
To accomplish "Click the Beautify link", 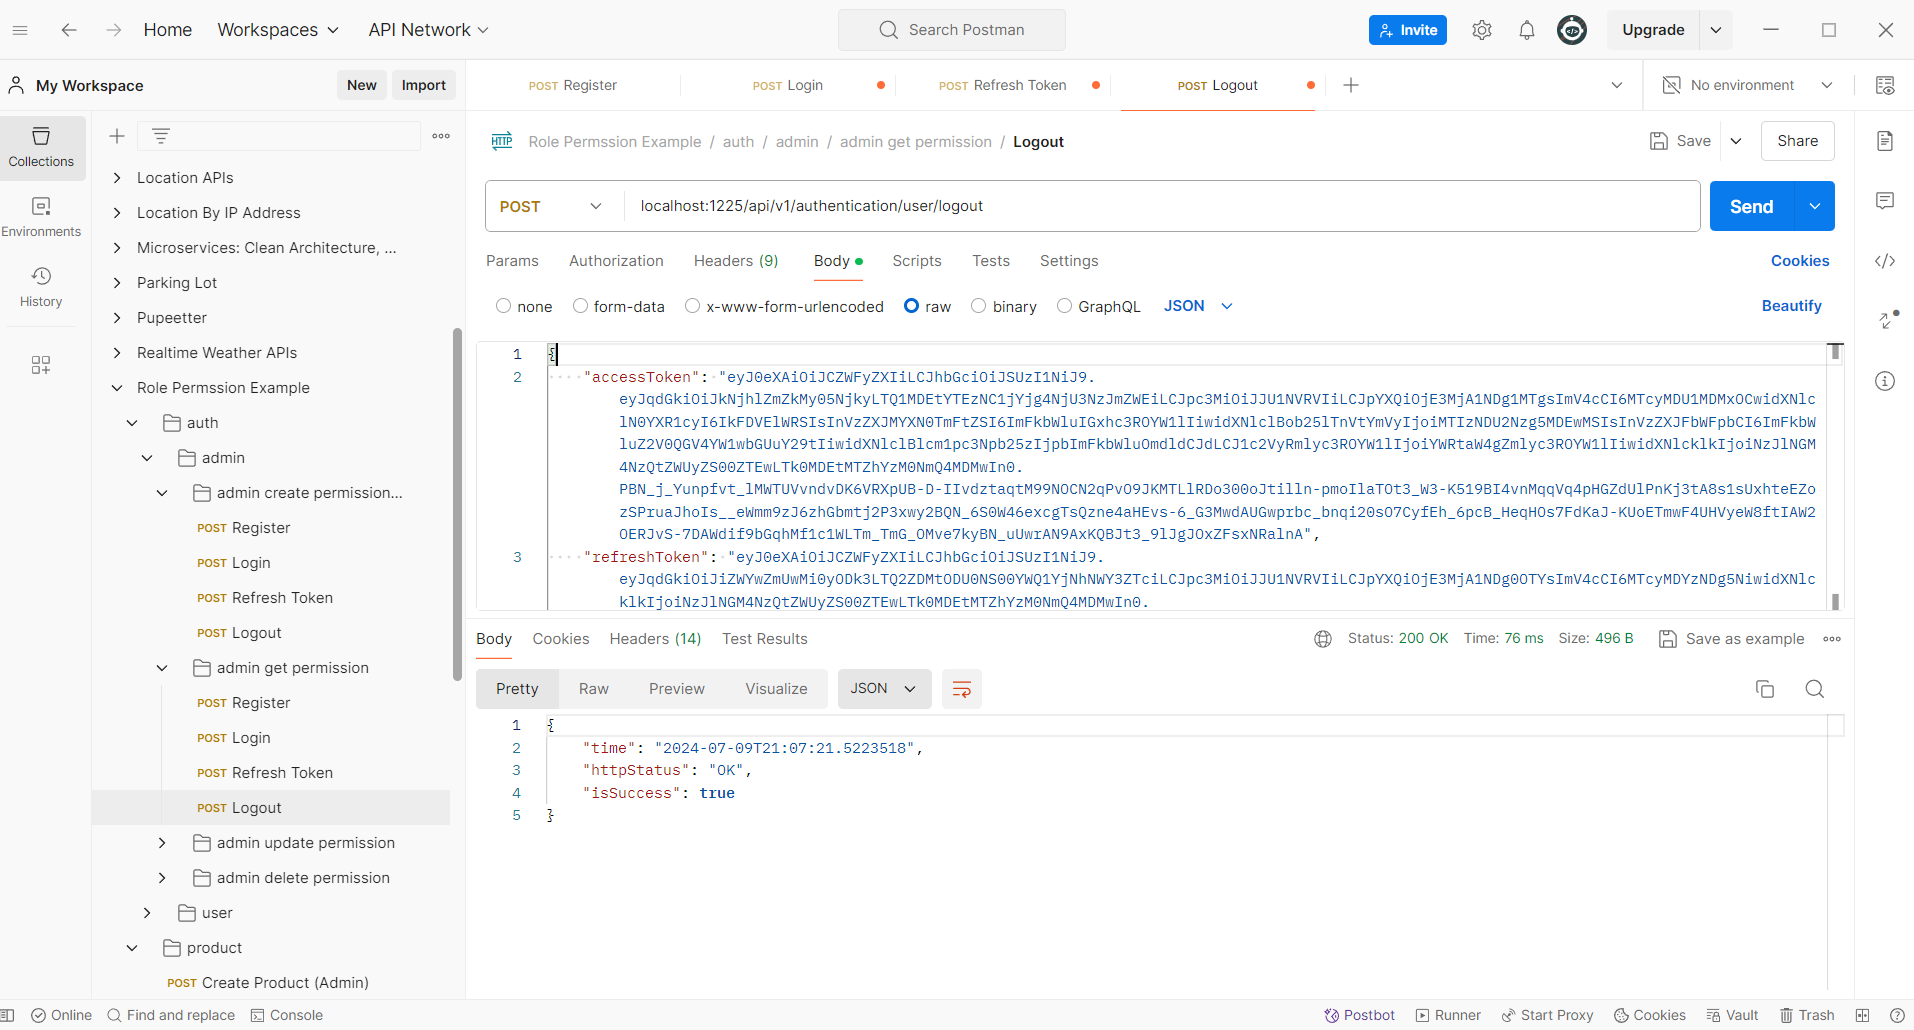I will 1792,306.
